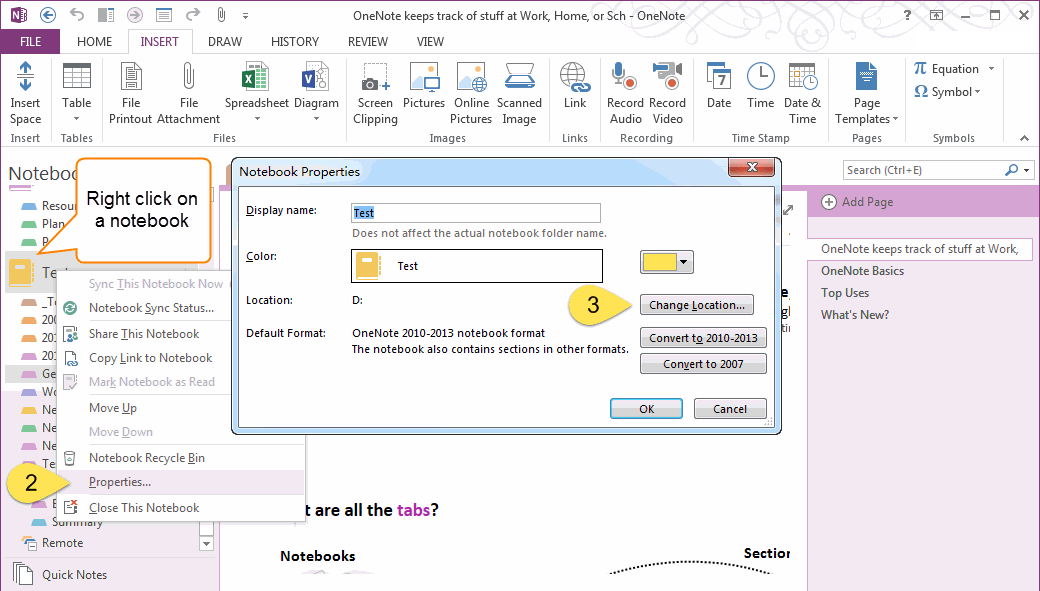
Task: Click the Search (Ctrl+E) box
Action: point(924,170)
